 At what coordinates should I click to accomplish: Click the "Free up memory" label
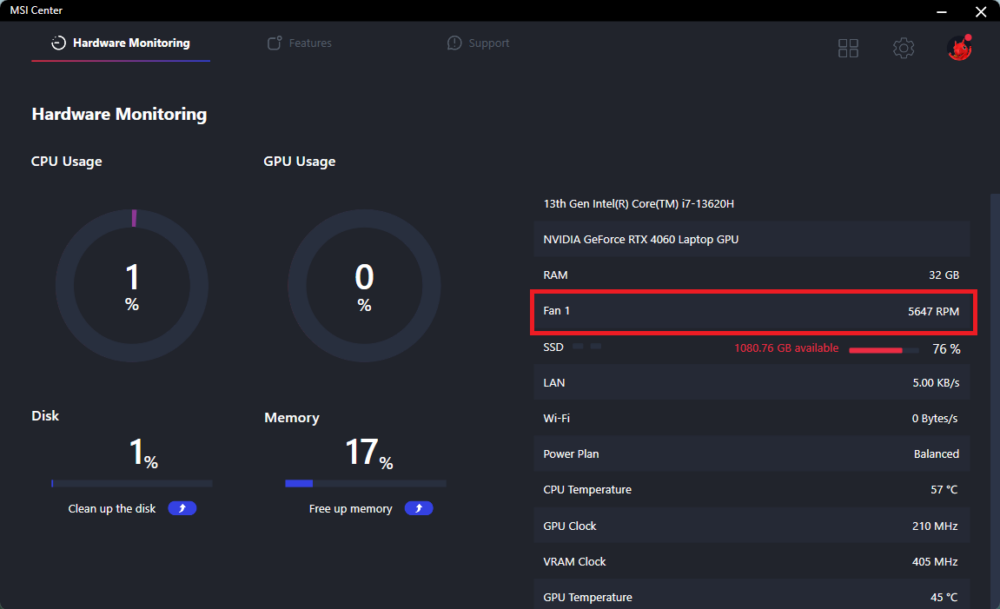(x=350, y=509)
